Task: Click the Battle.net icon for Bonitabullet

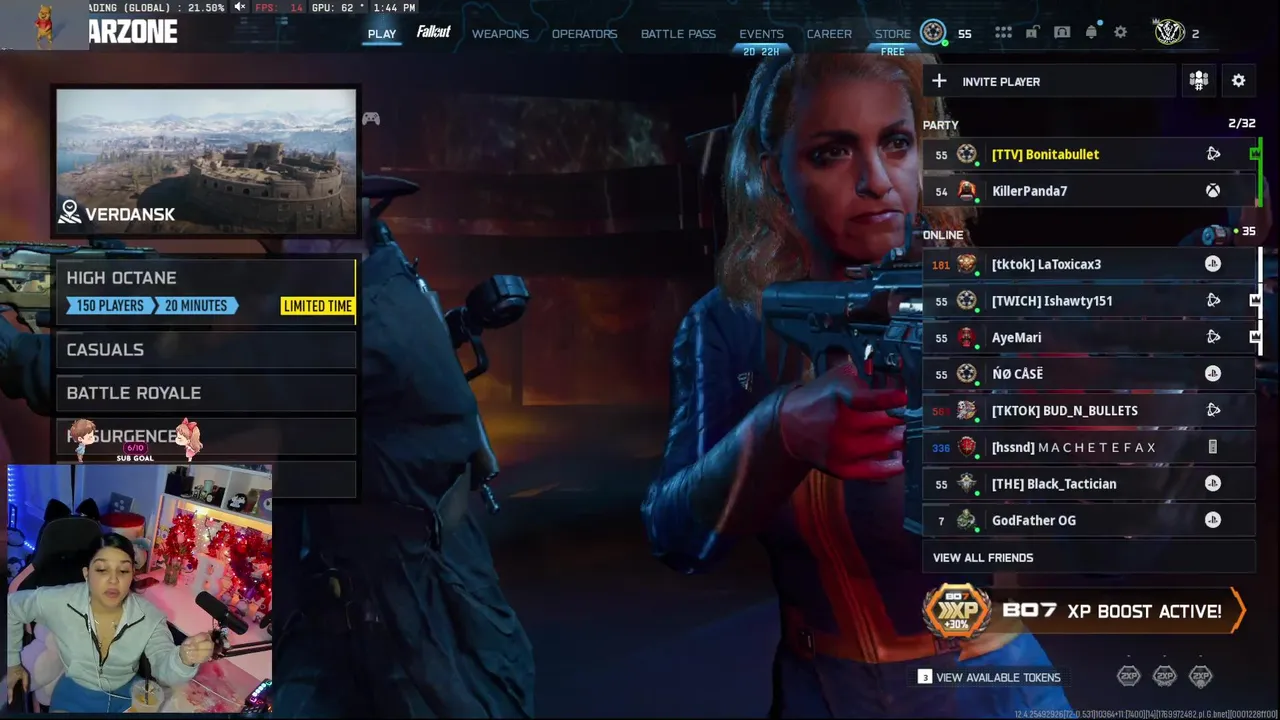Action: pyautogui.click(x=1213, y=154)
